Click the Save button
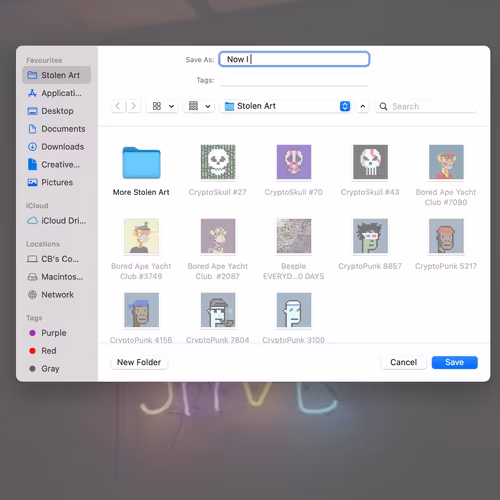The width and height of the screenshot is (500, 500). pos(454,362)
